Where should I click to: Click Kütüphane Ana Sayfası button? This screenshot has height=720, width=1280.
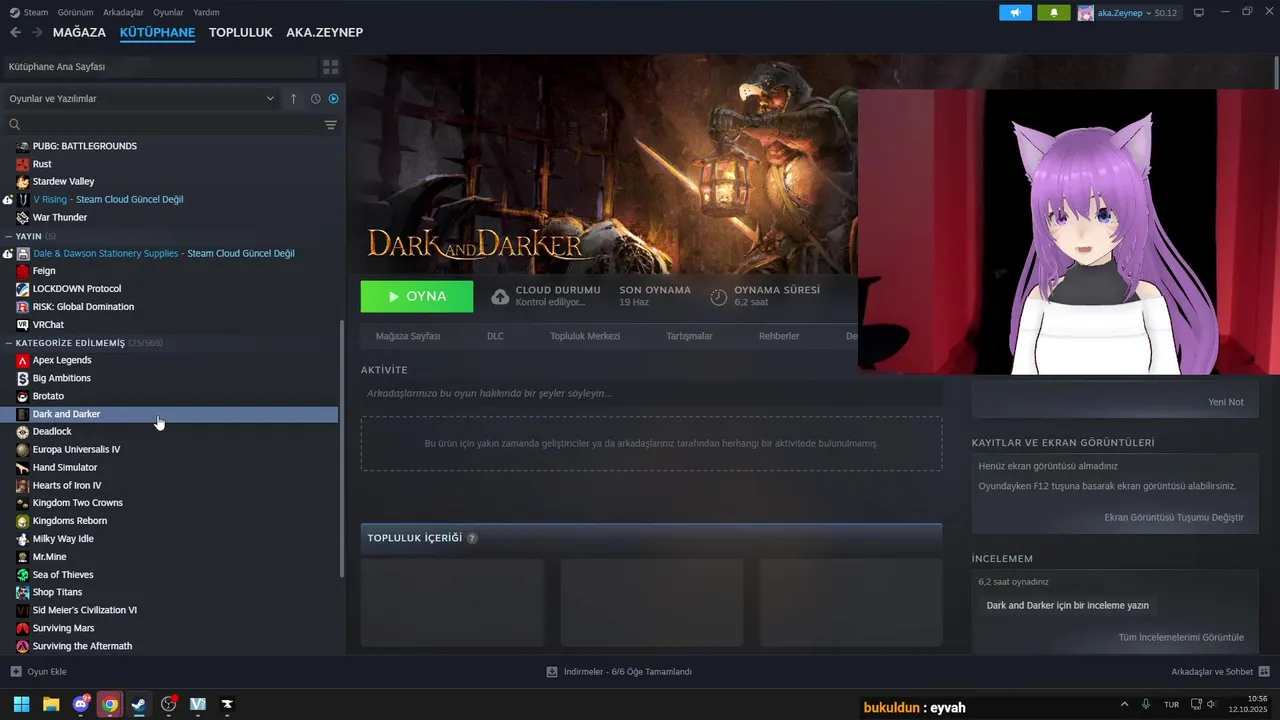[158, 67]
